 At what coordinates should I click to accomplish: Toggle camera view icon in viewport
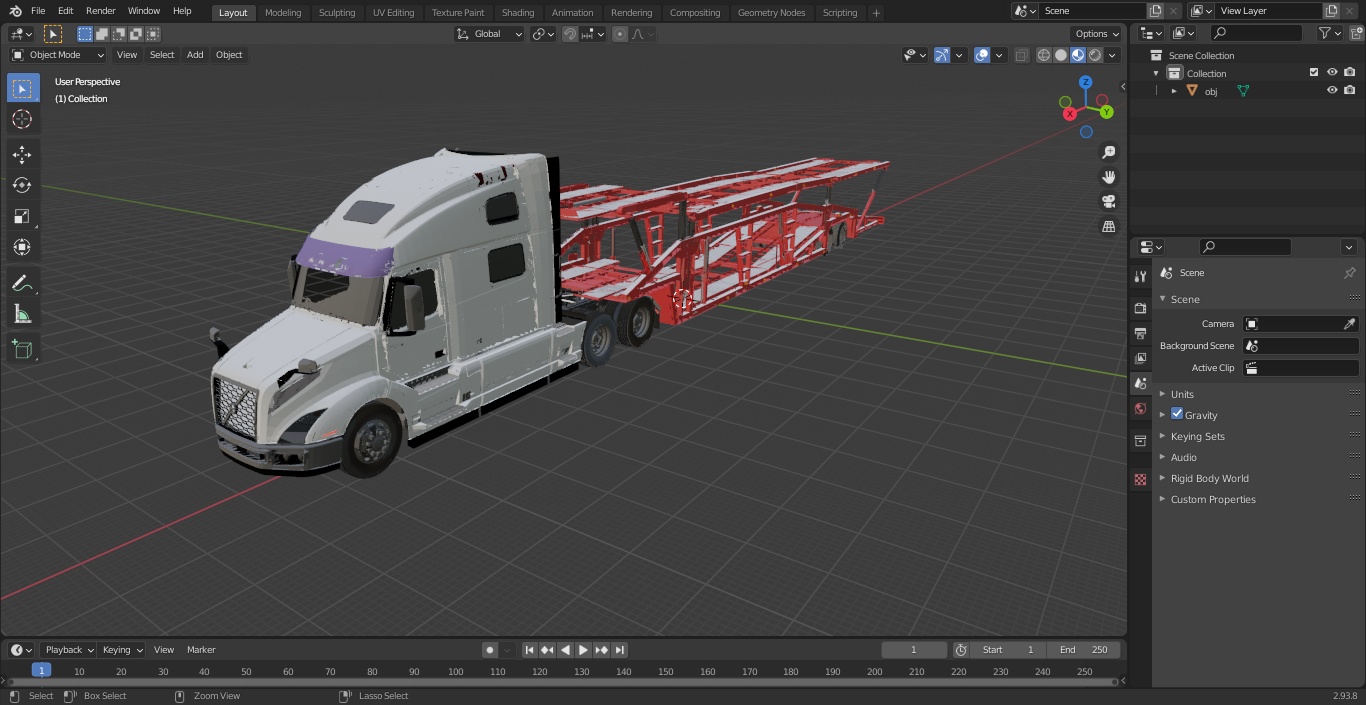click(x=1109, y=201)
